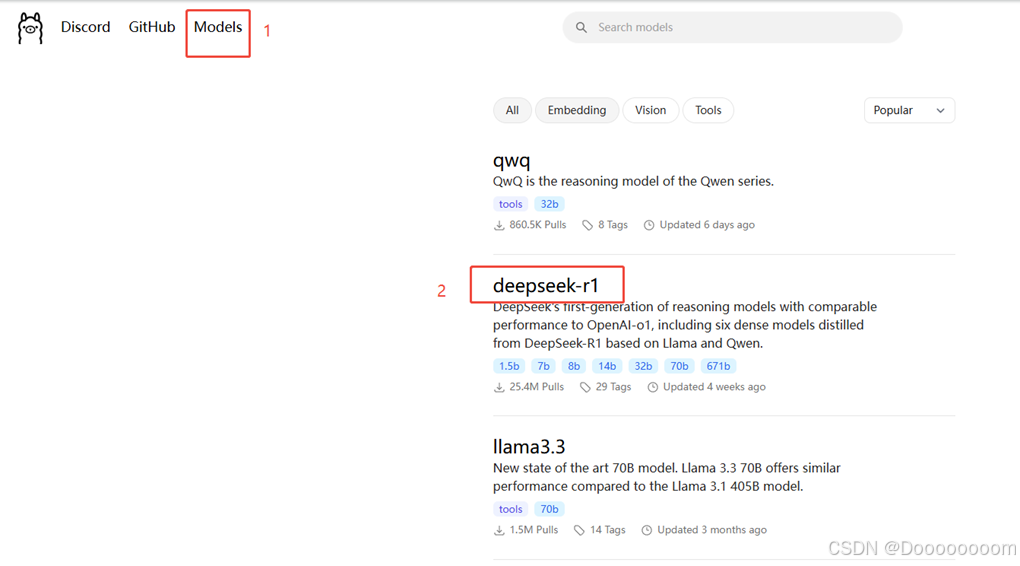Viewport: 1020px width, 566px height.
Task: Select the Tools filter
Action: (708, 110)
